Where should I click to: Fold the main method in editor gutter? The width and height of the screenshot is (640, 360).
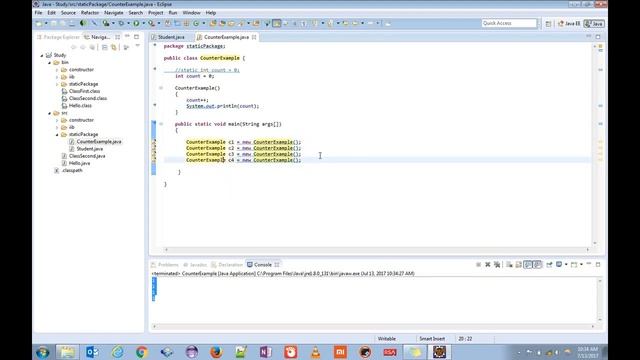click(161, 124)
